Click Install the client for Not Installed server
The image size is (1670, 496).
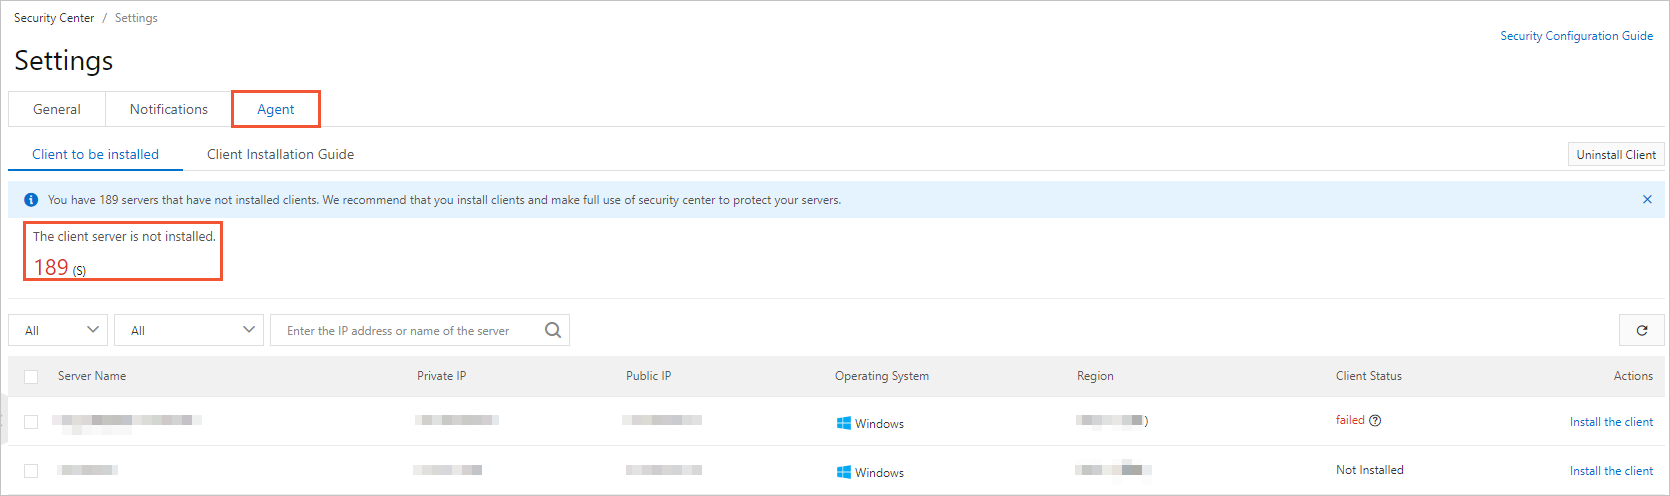click(x=1611, y=471)
